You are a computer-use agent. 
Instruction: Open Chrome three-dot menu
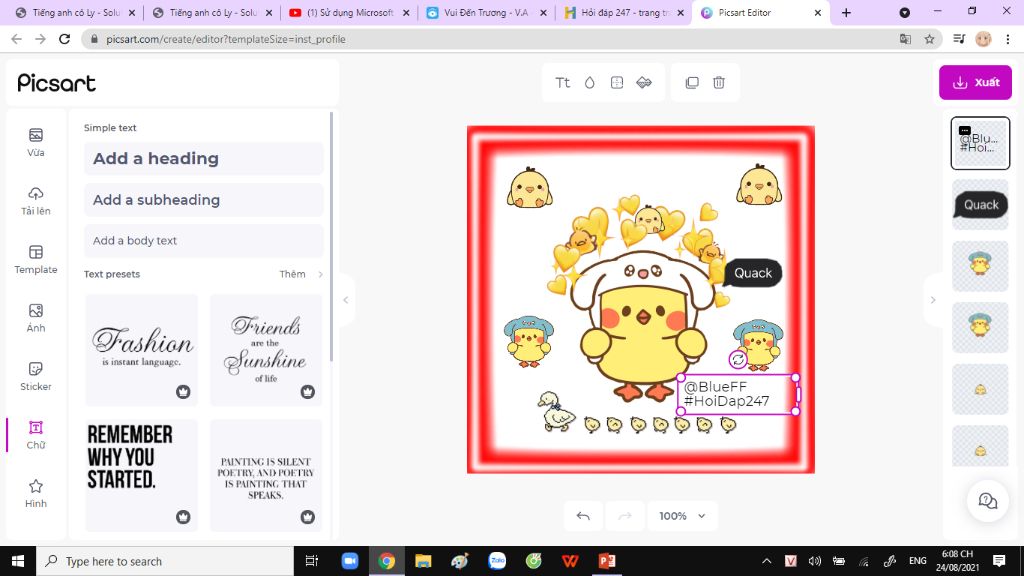(x=1008, y=39)
